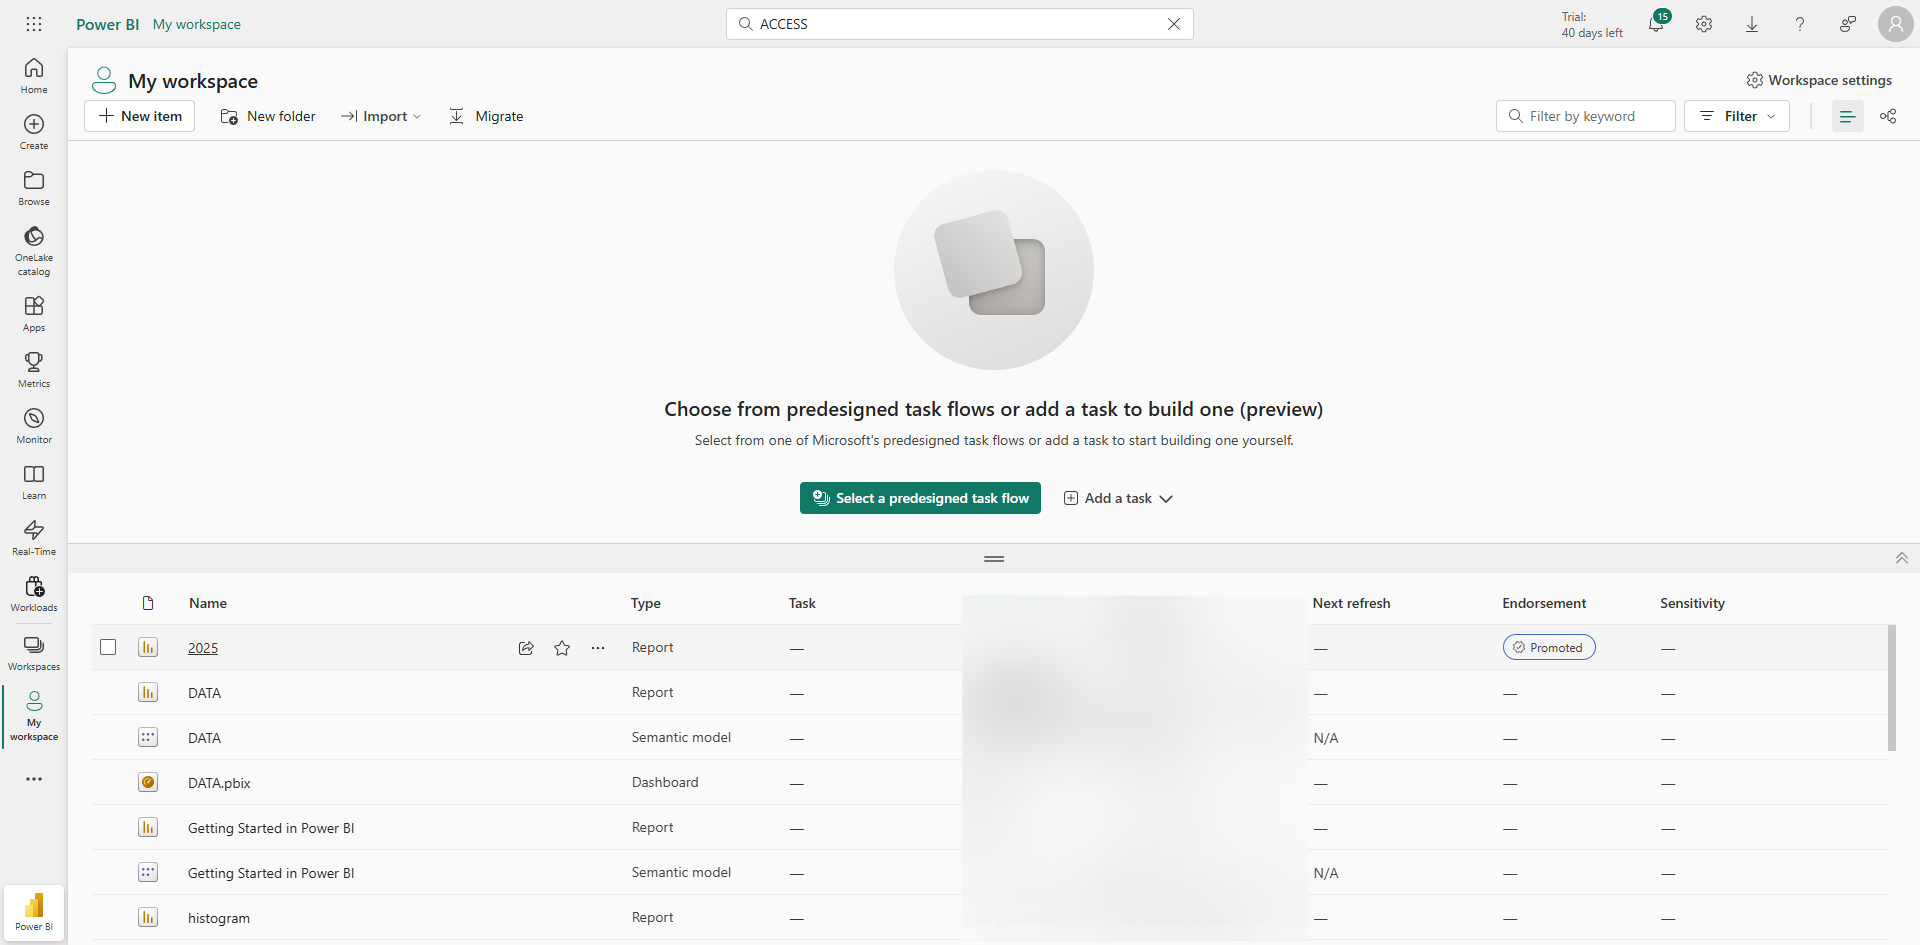The image size is (1920, 945).
Task: Click Select a predesigned task flow
Action: click(x=920, y=498)
